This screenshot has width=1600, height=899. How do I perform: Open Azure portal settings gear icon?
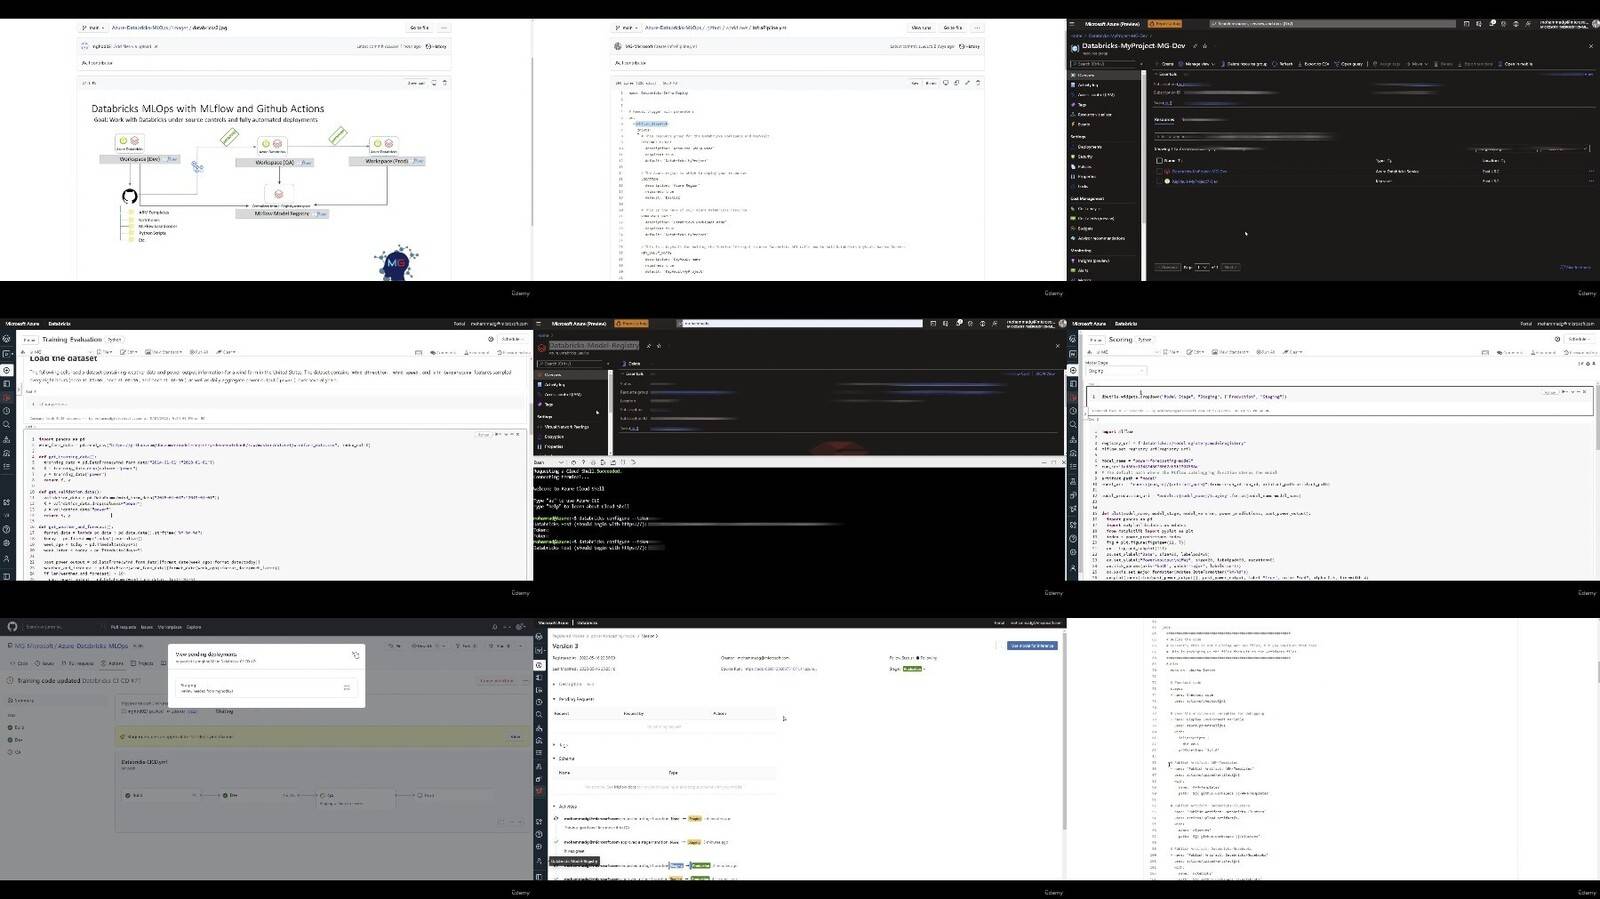(1503, 23)
